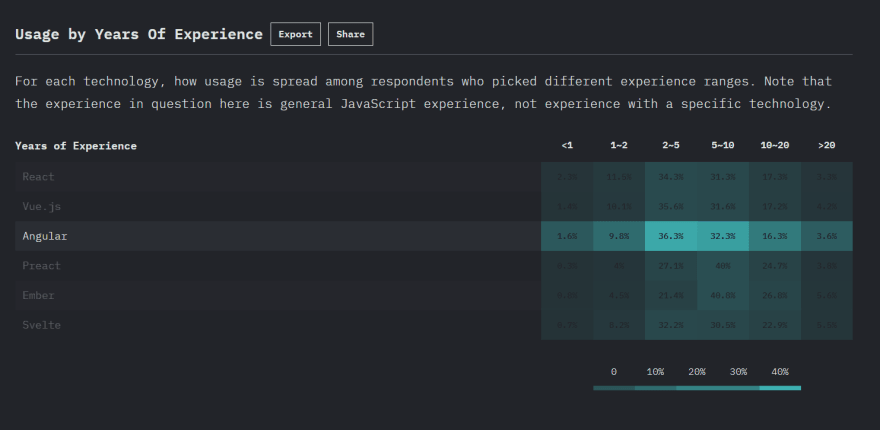Click the <1 column header
The image size is (880, 430).
567,145
